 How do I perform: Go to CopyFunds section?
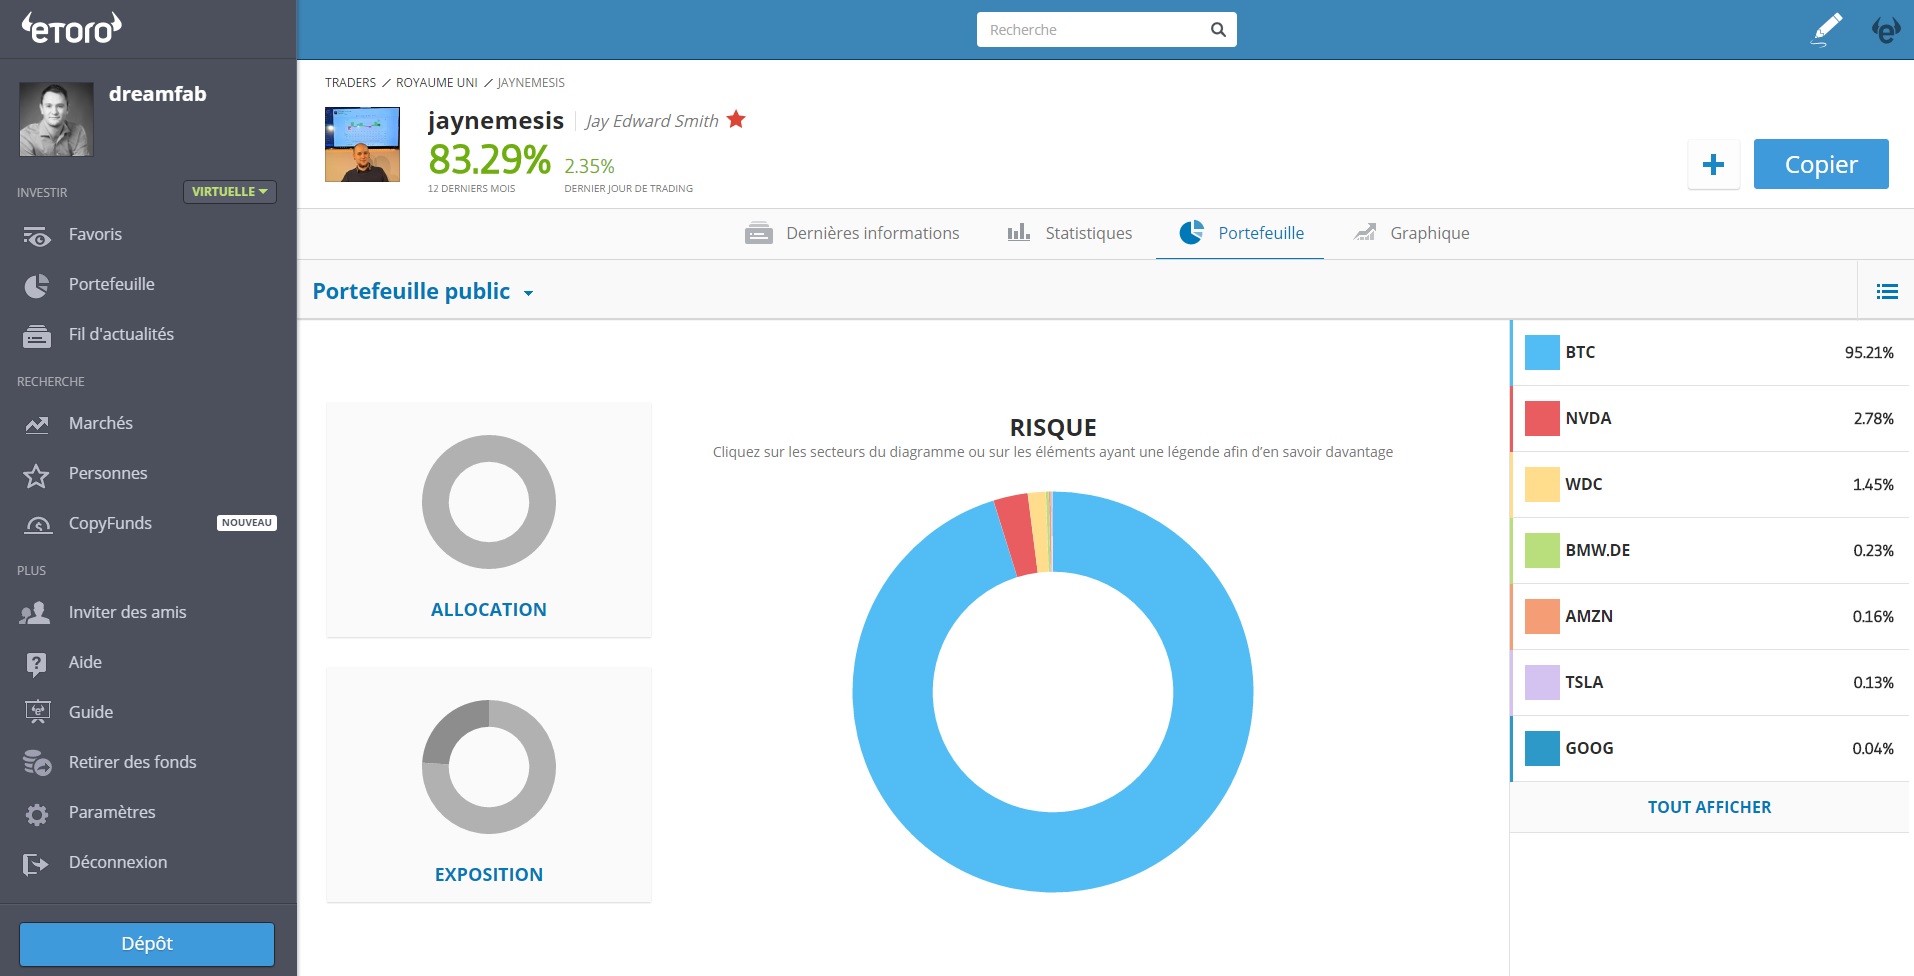click(110, 523)
